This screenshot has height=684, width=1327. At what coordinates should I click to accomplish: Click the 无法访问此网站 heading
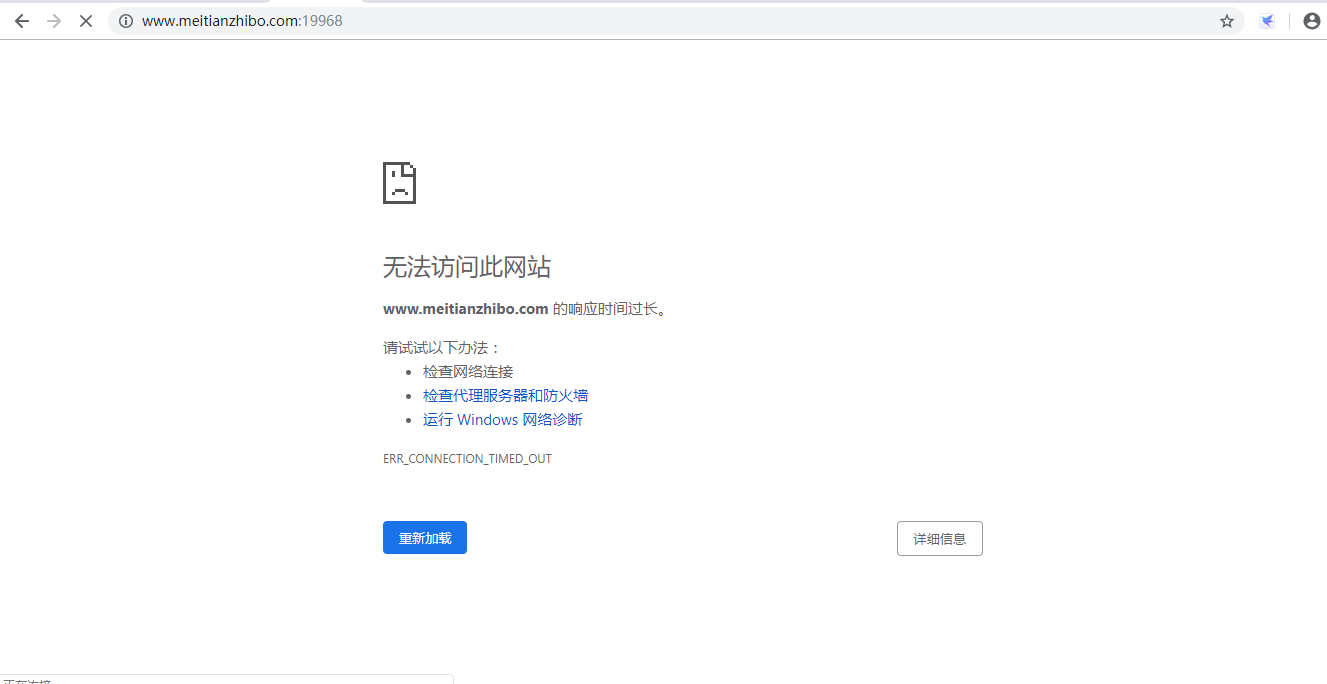click(x=466, y=267)
